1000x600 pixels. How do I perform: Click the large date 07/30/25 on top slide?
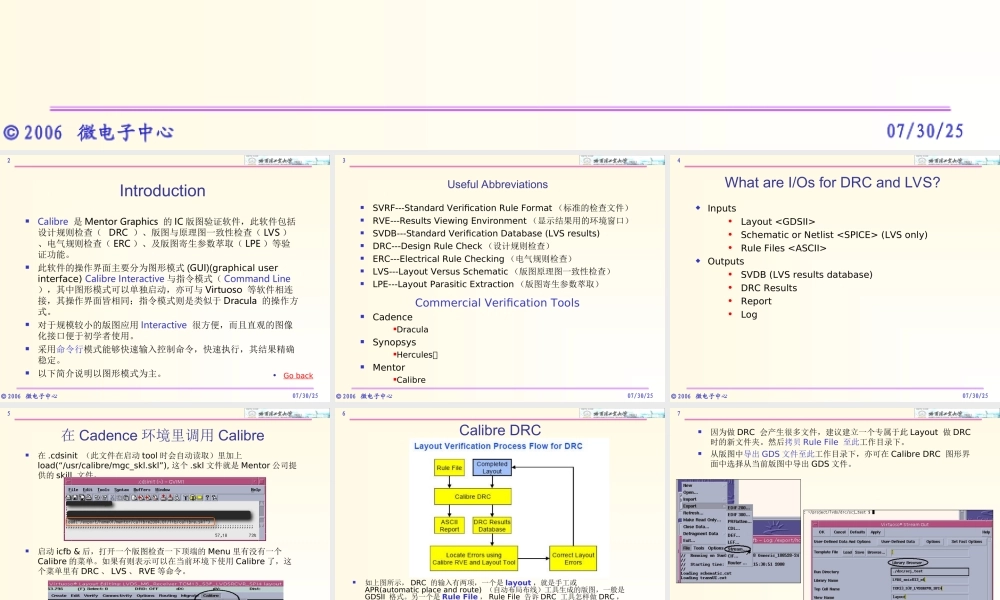925,131
